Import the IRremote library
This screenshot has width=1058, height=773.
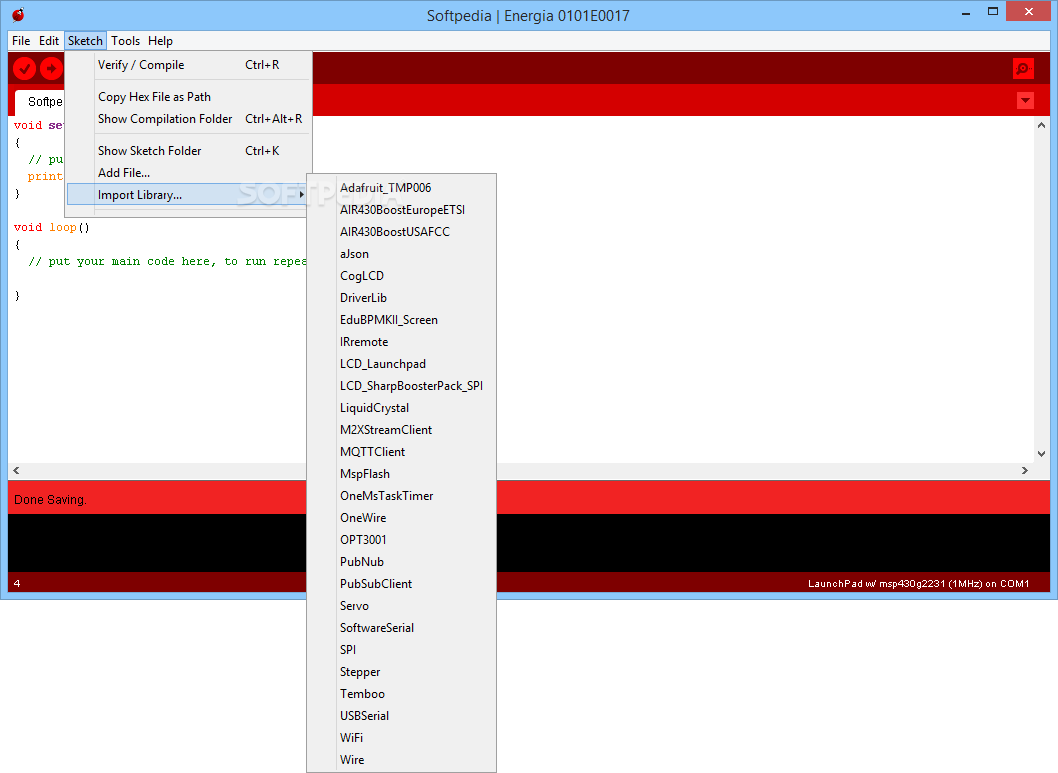401,342
